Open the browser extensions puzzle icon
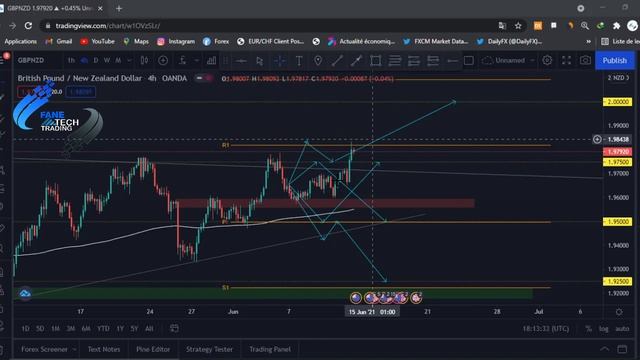This screenshot has height=360, width=640. [616, 26]
